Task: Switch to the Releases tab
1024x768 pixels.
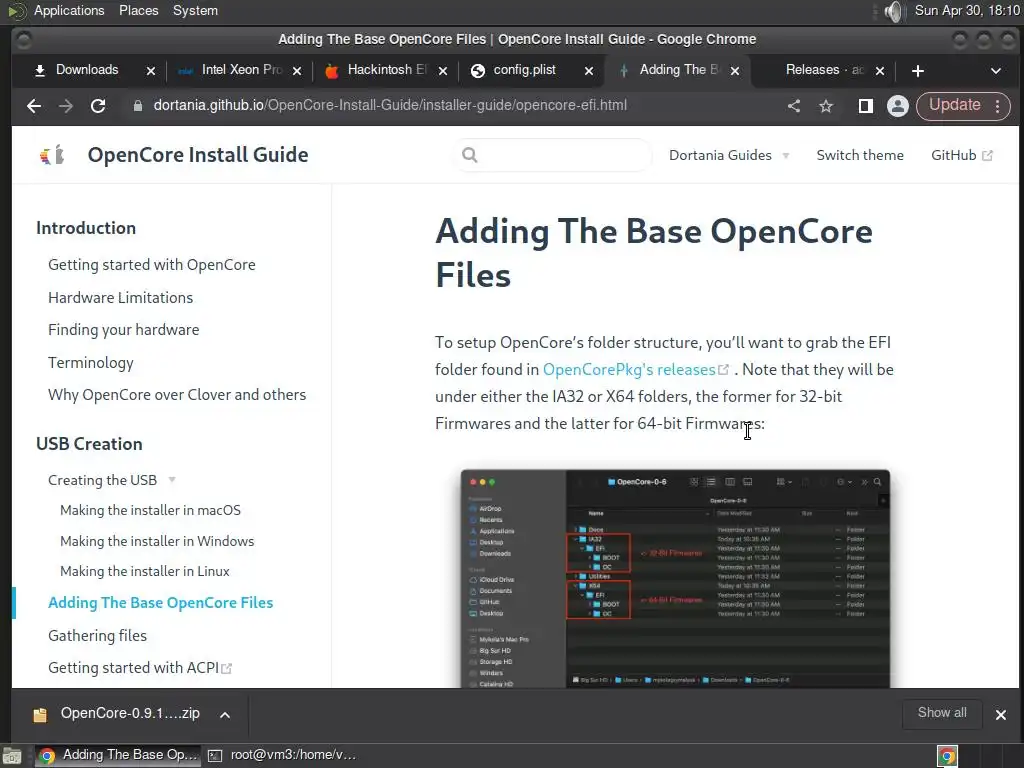Action: (824, 70)
